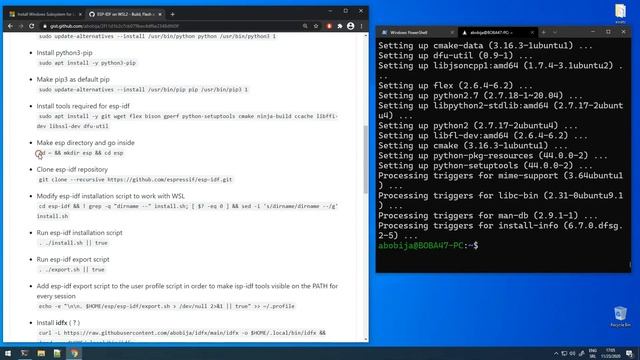Open the Windows Start menu
Screen dimensions: 640x360
[8, 353]
